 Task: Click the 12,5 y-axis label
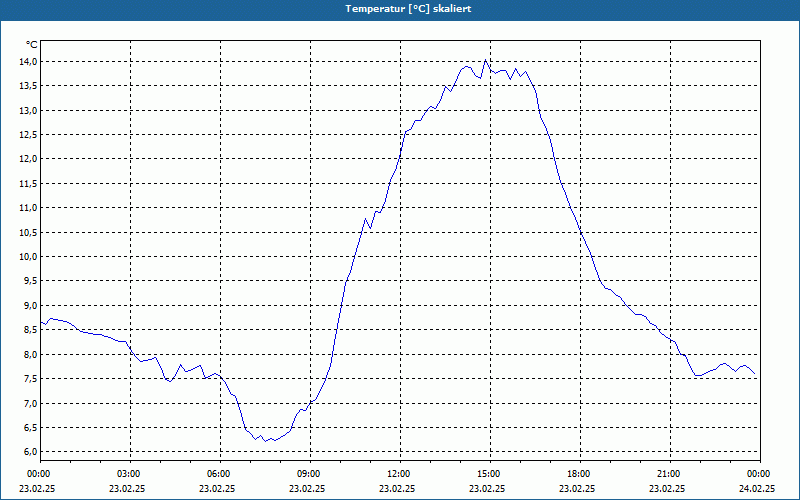click(x=29, y=135)
